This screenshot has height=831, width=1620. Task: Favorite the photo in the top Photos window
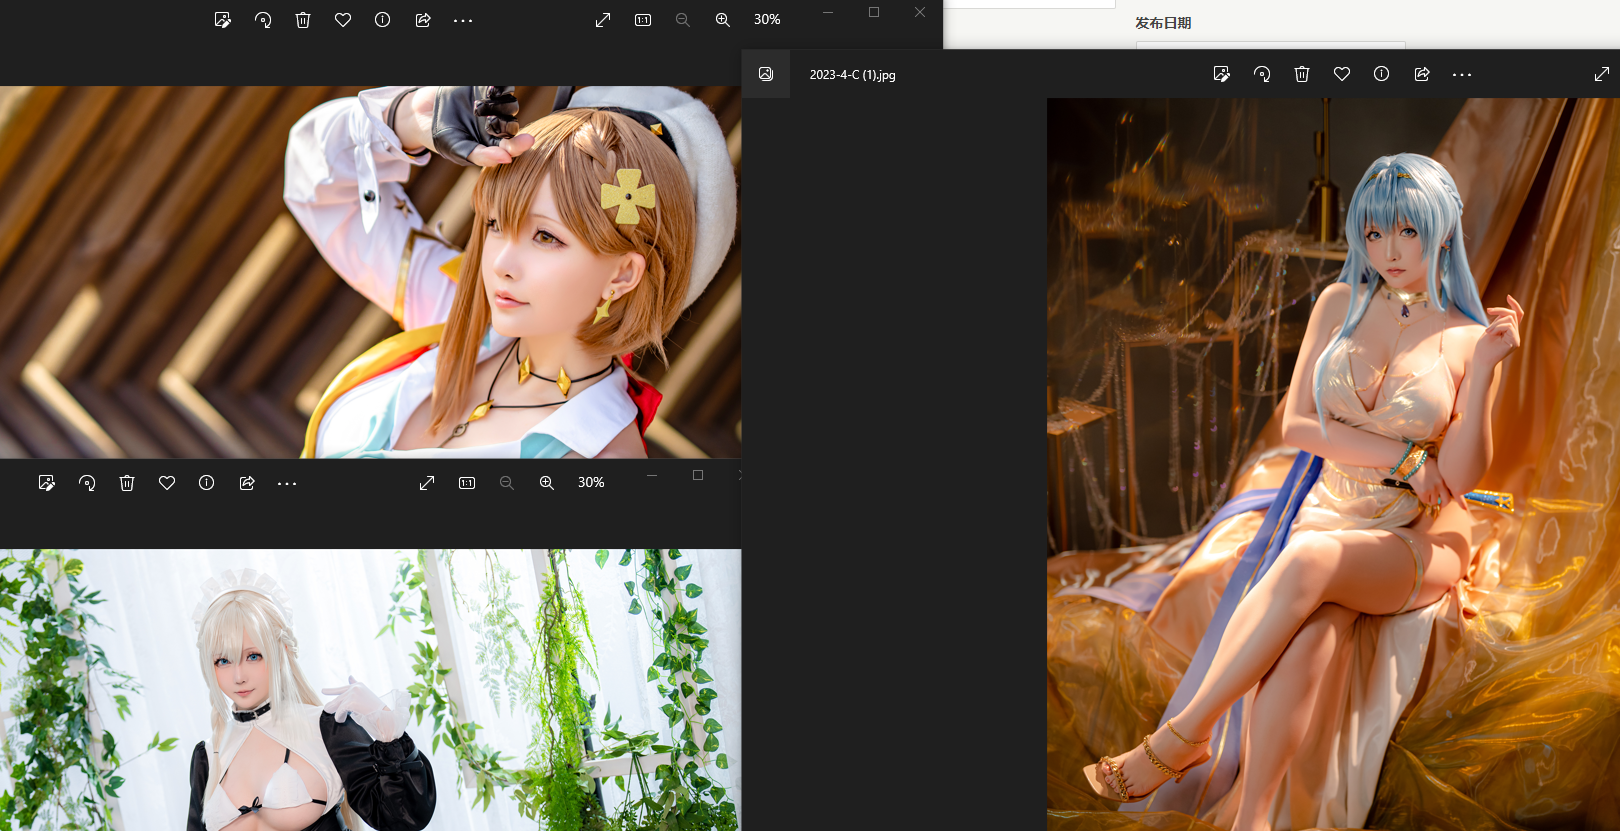[343, 20]
